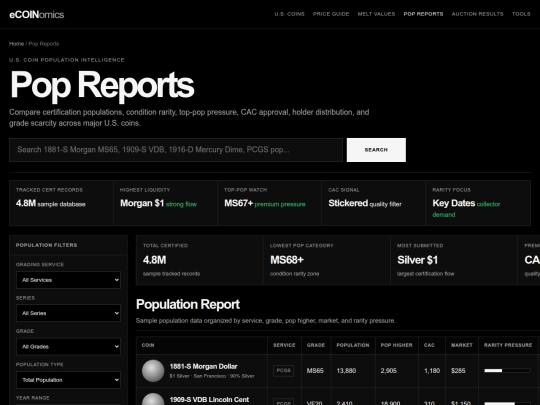Select the Pop Reports nav item
540x405 pixels.
click(423, 14)
